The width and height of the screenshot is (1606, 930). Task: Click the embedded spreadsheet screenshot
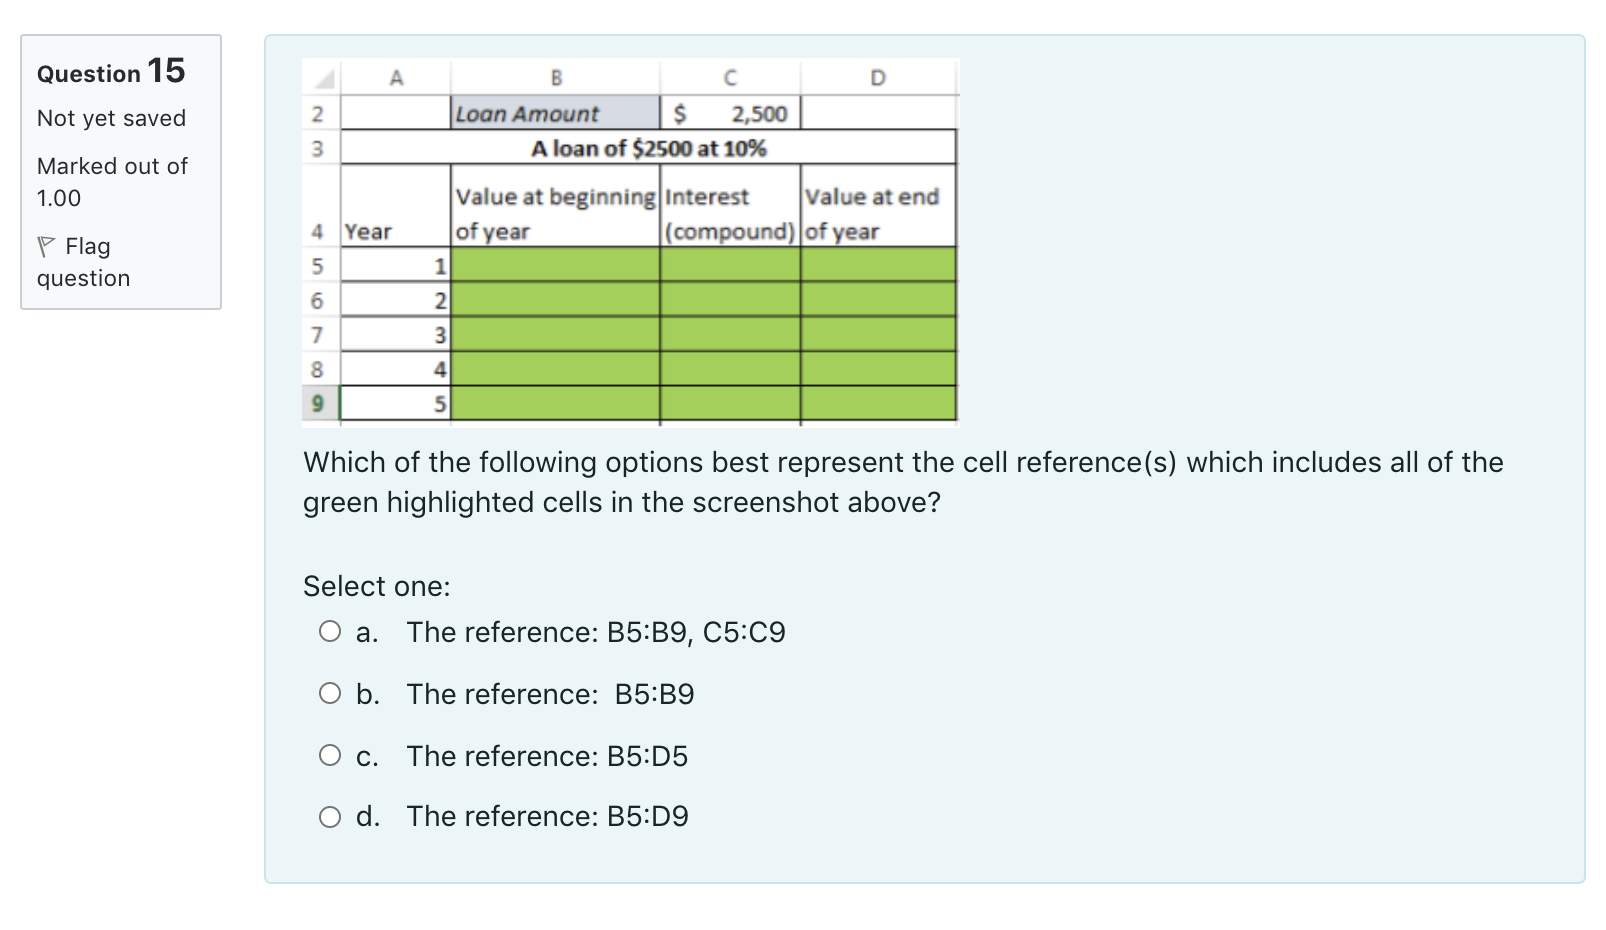pyautogui.click(x=631, y=238)
